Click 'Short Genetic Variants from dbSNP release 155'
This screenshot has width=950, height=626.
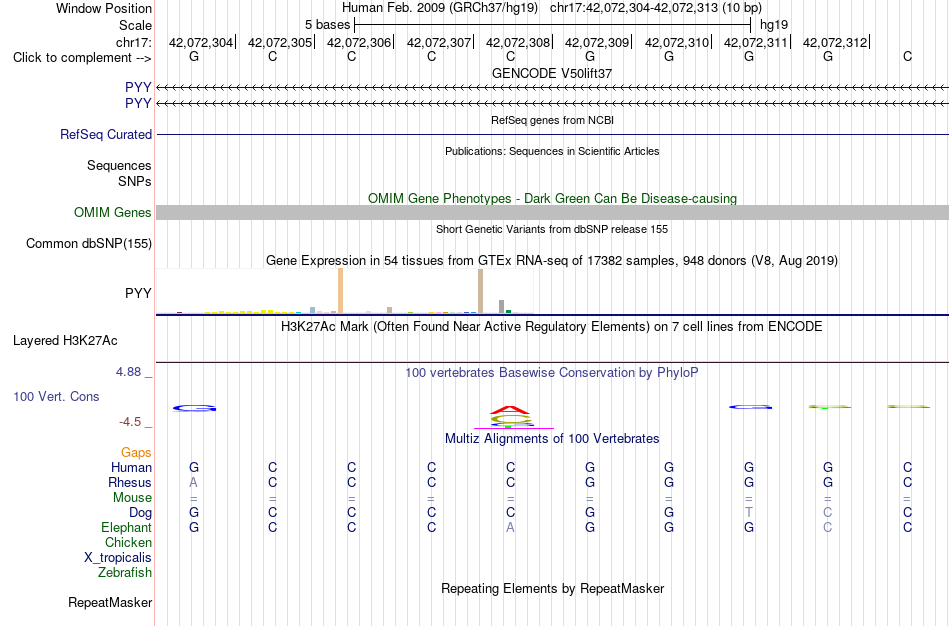(x=552, y=229)
